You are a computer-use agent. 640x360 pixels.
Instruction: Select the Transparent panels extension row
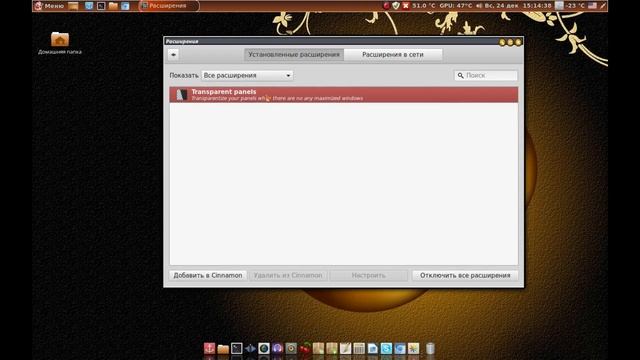pyautogui.click(x=344, y=95)
